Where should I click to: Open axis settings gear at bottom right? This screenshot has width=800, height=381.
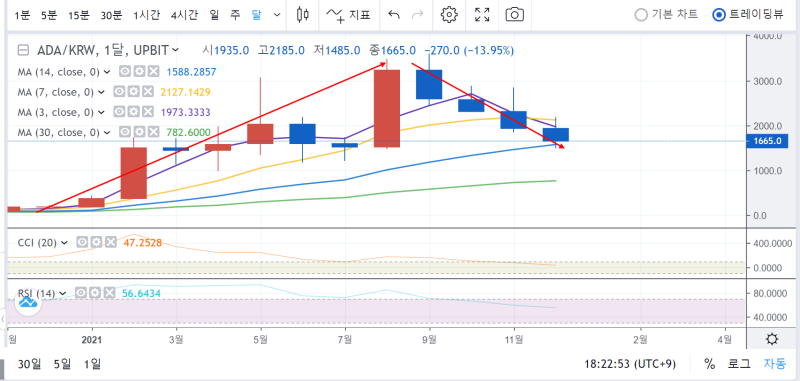click(772, 339)
